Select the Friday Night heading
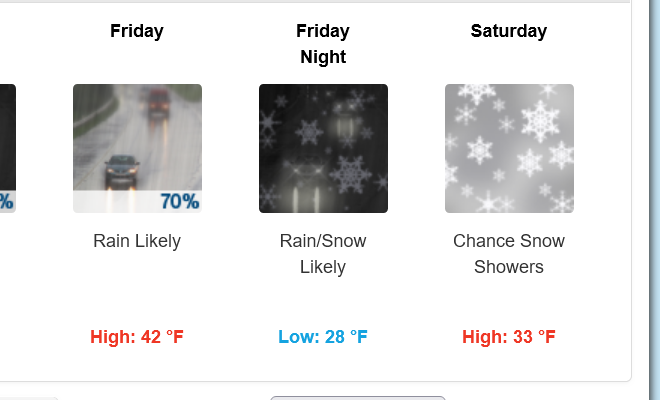The width and height of the screenshot is (660, 400). [323, 44]
